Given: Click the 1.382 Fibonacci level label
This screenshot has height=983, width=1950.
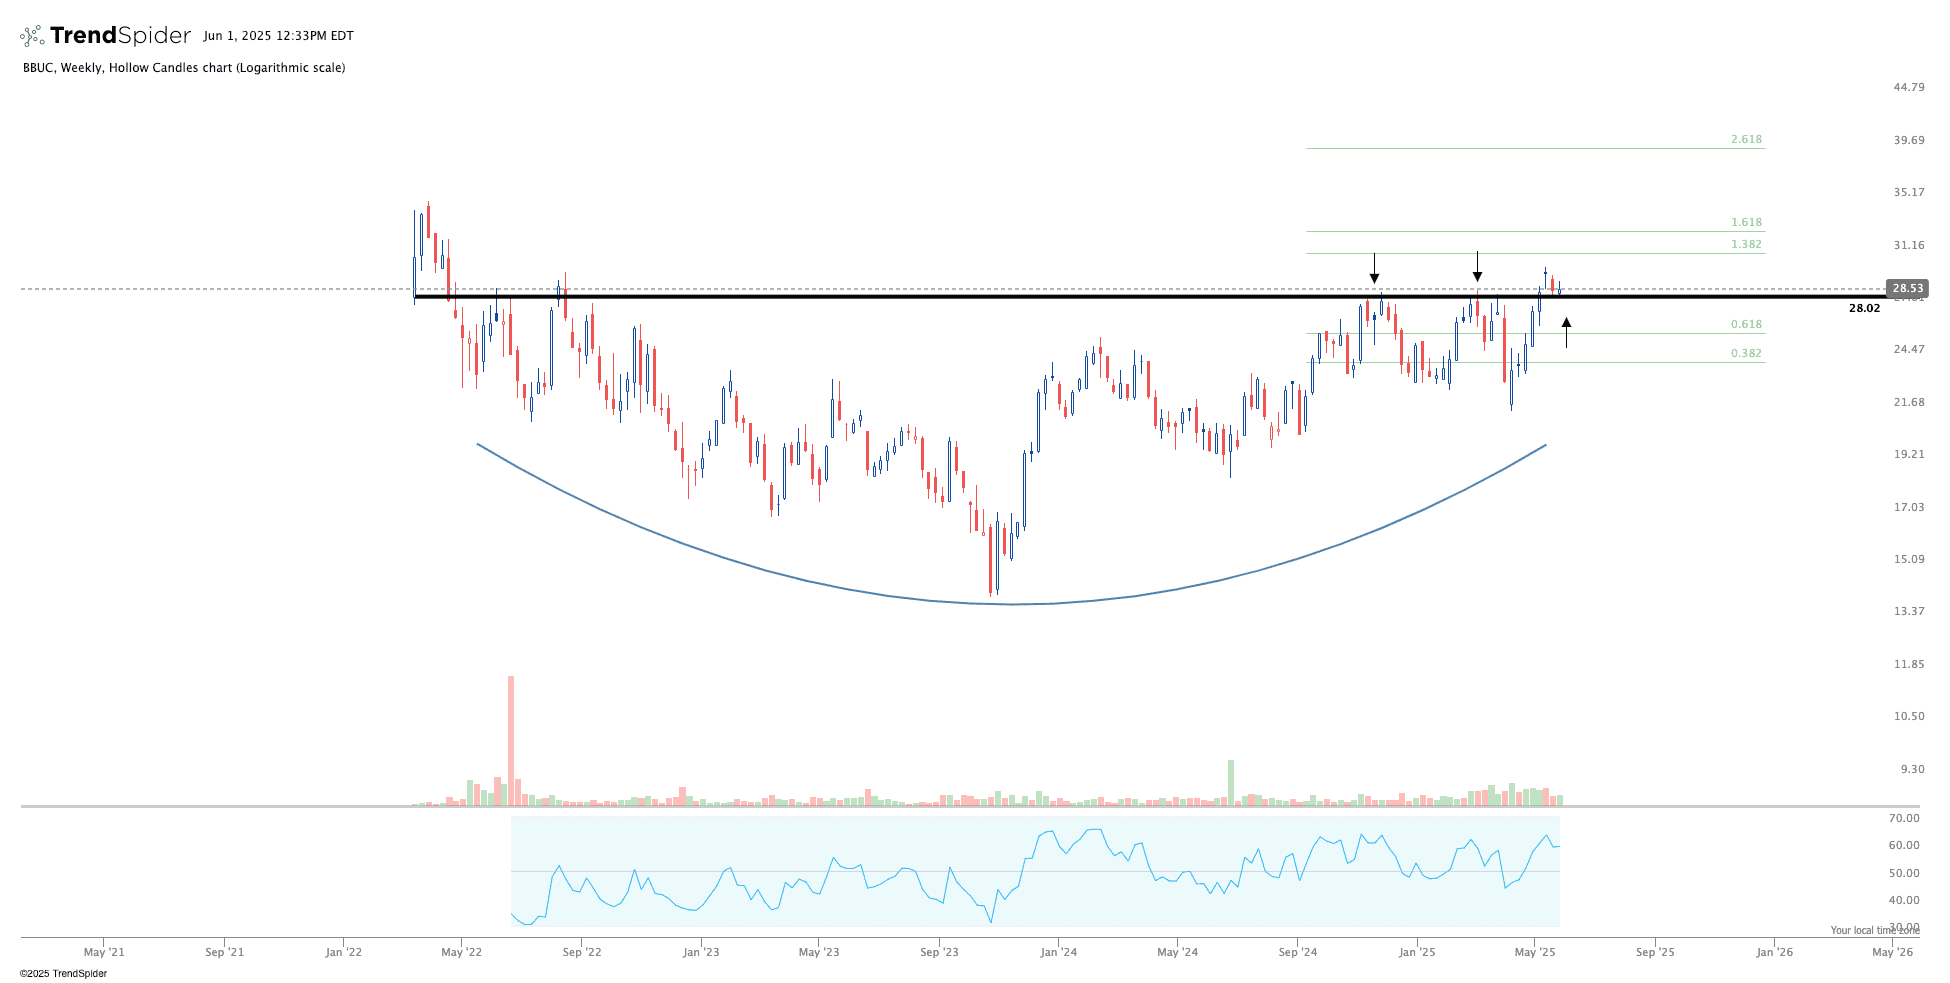Looking at the screenshot, I should click(x=1746, y=245).
